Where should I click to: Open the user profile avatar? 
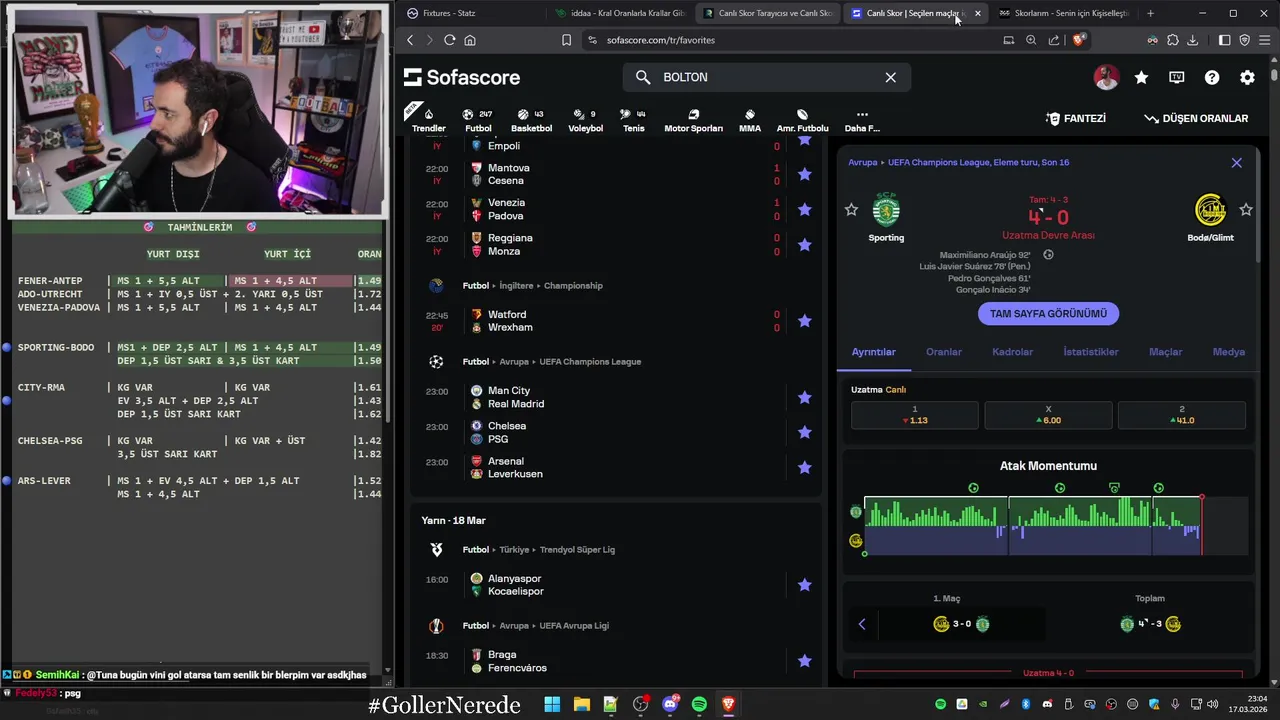tap(1106, 77)
